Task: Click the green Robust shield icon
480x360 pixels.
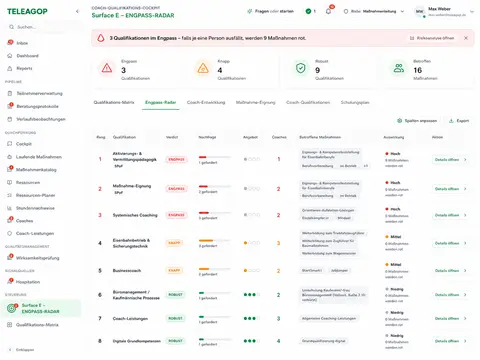Action: point(301,68)
